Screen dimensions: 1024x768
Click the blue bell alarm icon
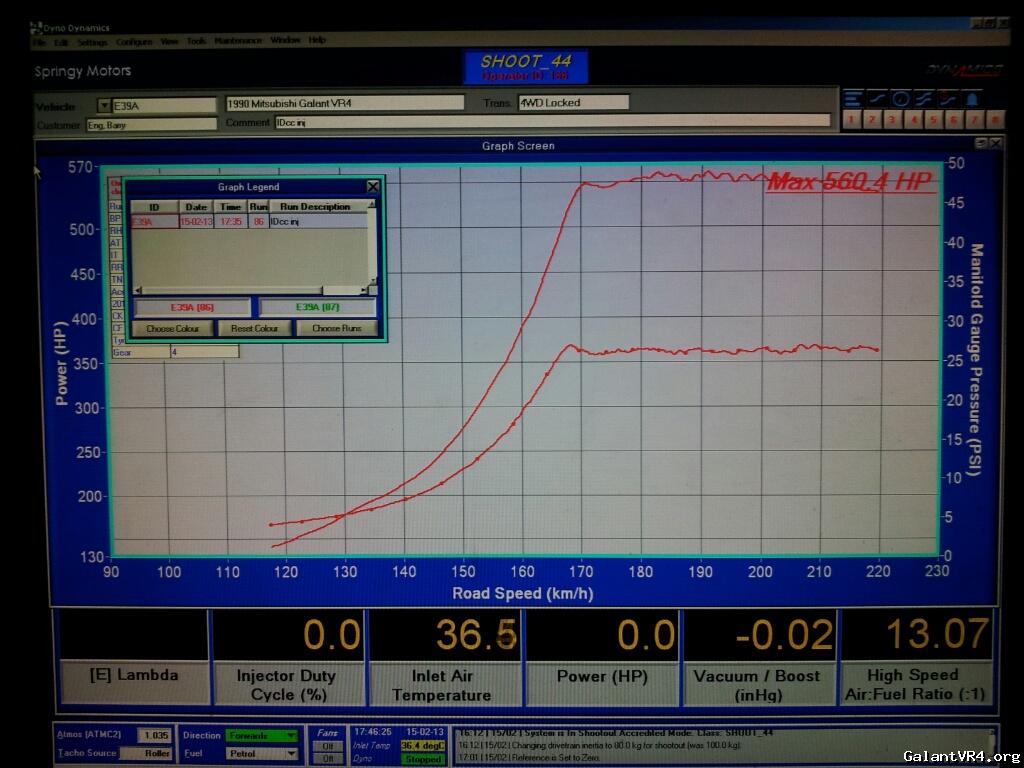(x=972, y=99)
